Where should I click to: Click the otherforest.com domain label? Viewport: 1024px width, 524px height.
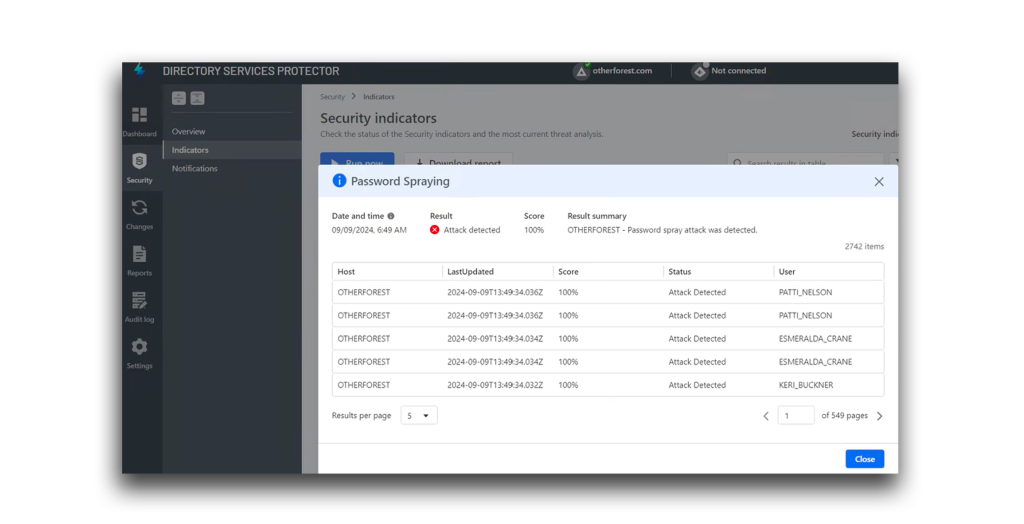[622, 71]
